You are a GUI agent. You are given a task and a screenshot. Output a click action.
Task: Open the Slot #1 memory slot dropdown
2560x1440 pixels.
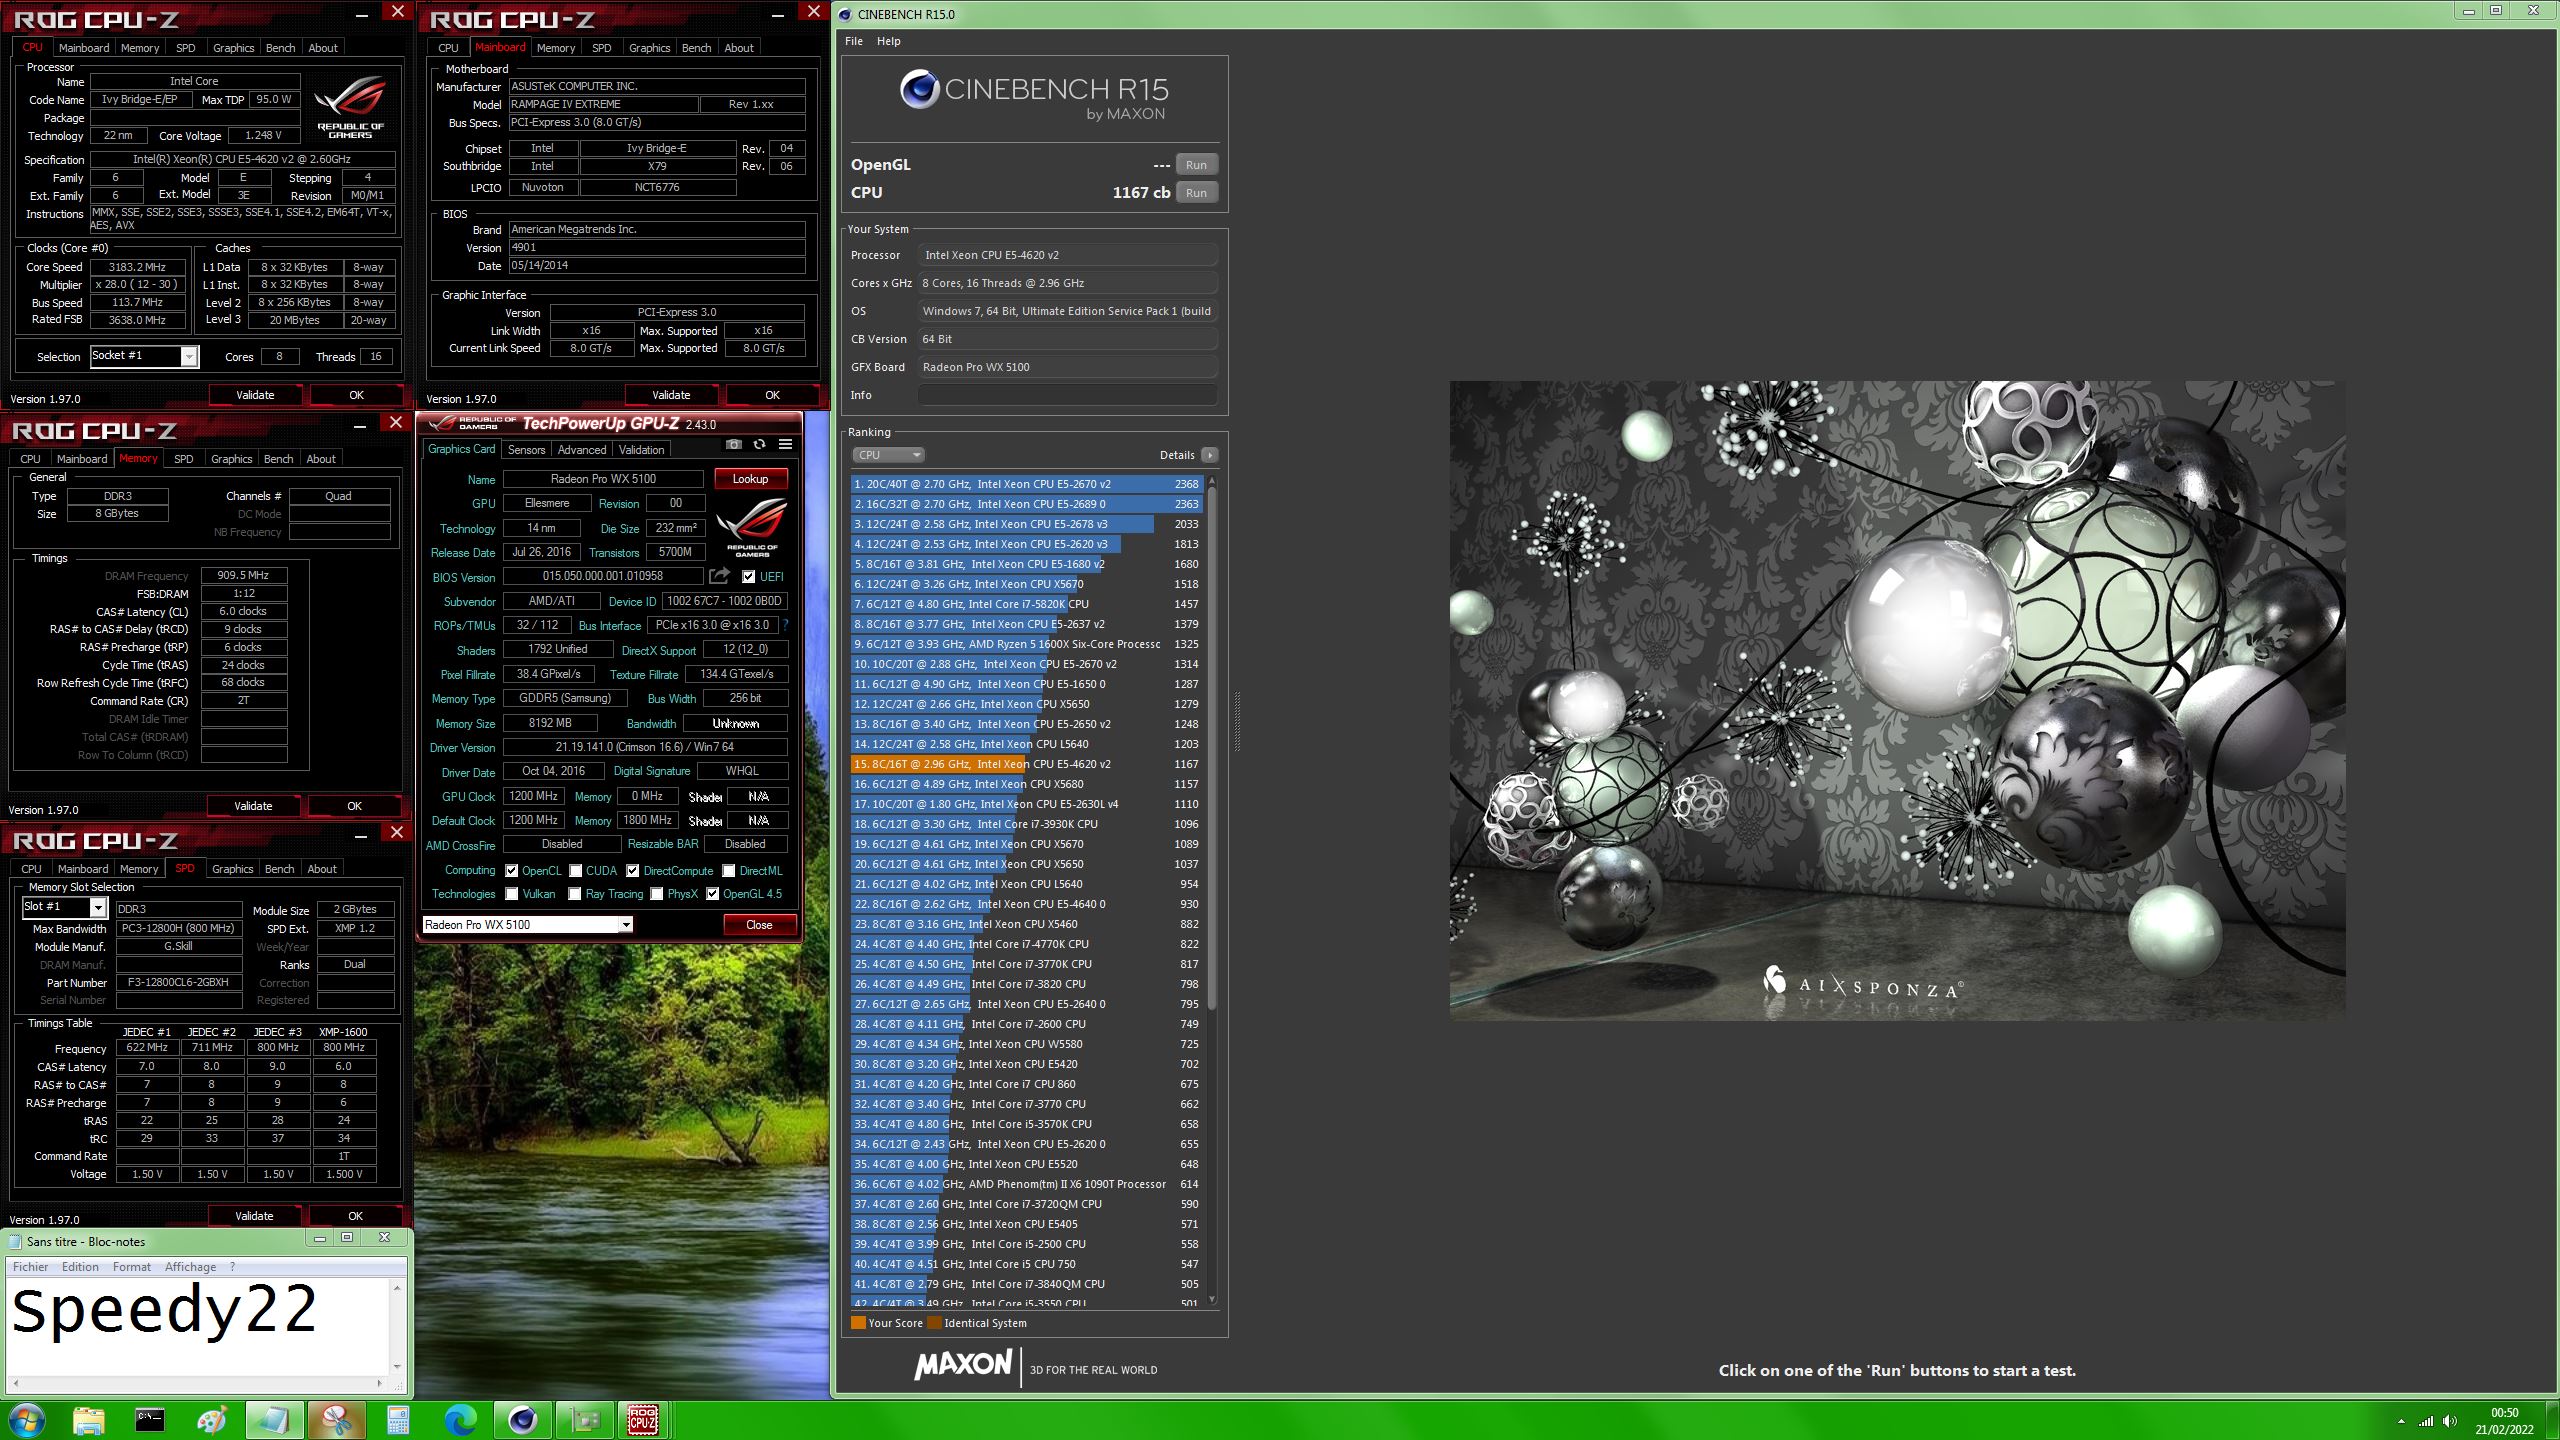[x=64, y=907]
